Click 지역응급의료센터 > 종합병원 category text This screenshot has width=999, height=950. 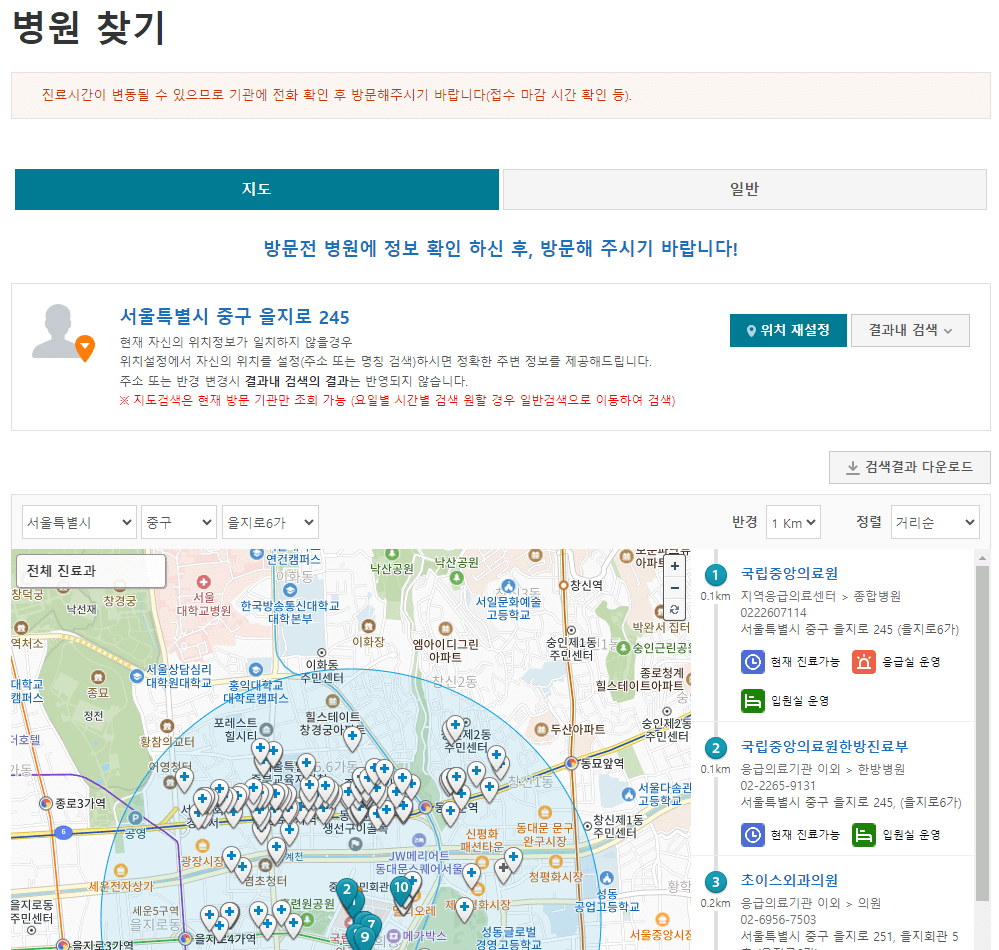click(x=821, y=596)
